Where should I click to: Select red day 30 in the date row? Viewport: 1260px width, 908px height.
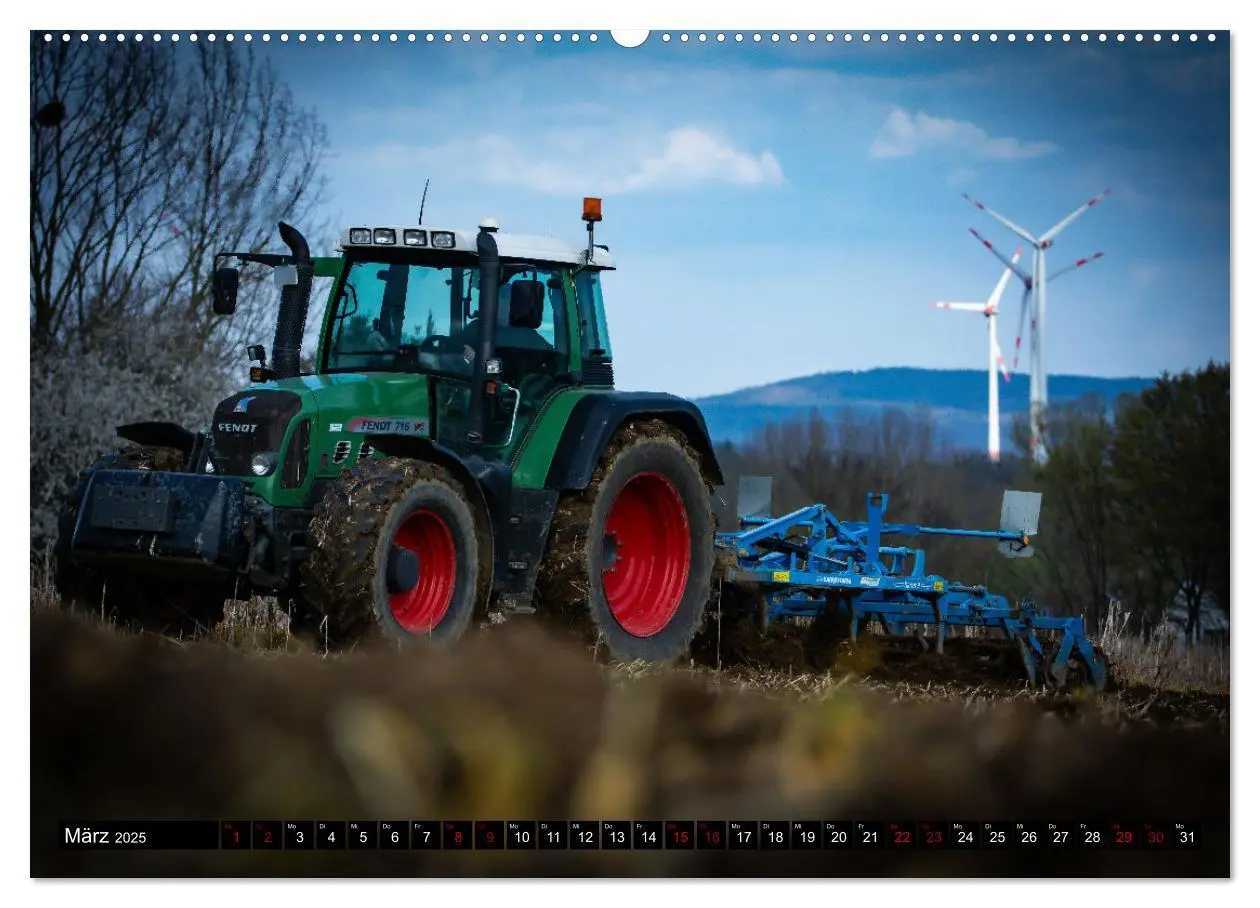(1154, 836)
